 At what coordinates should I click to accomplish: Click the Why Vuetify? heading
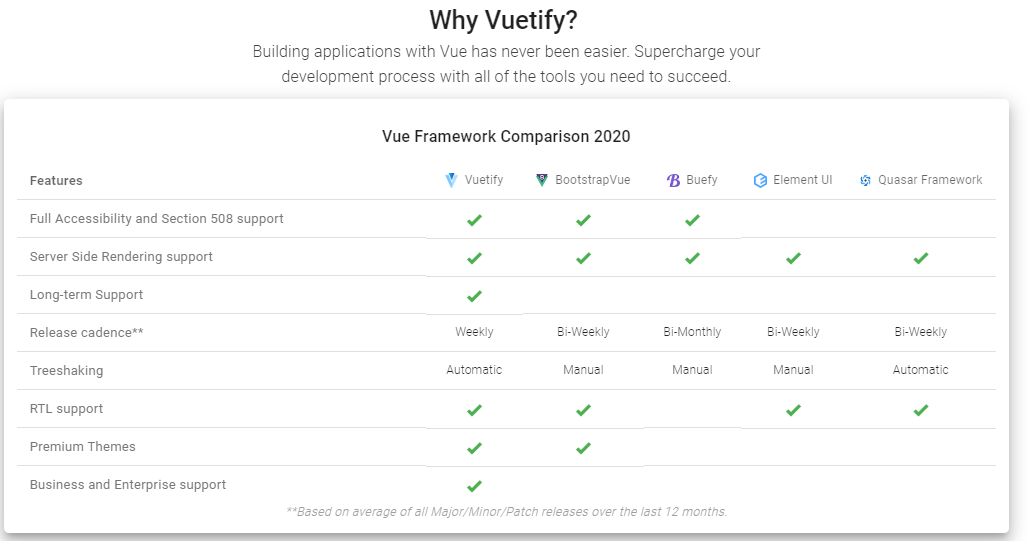[x=505, y=19]
